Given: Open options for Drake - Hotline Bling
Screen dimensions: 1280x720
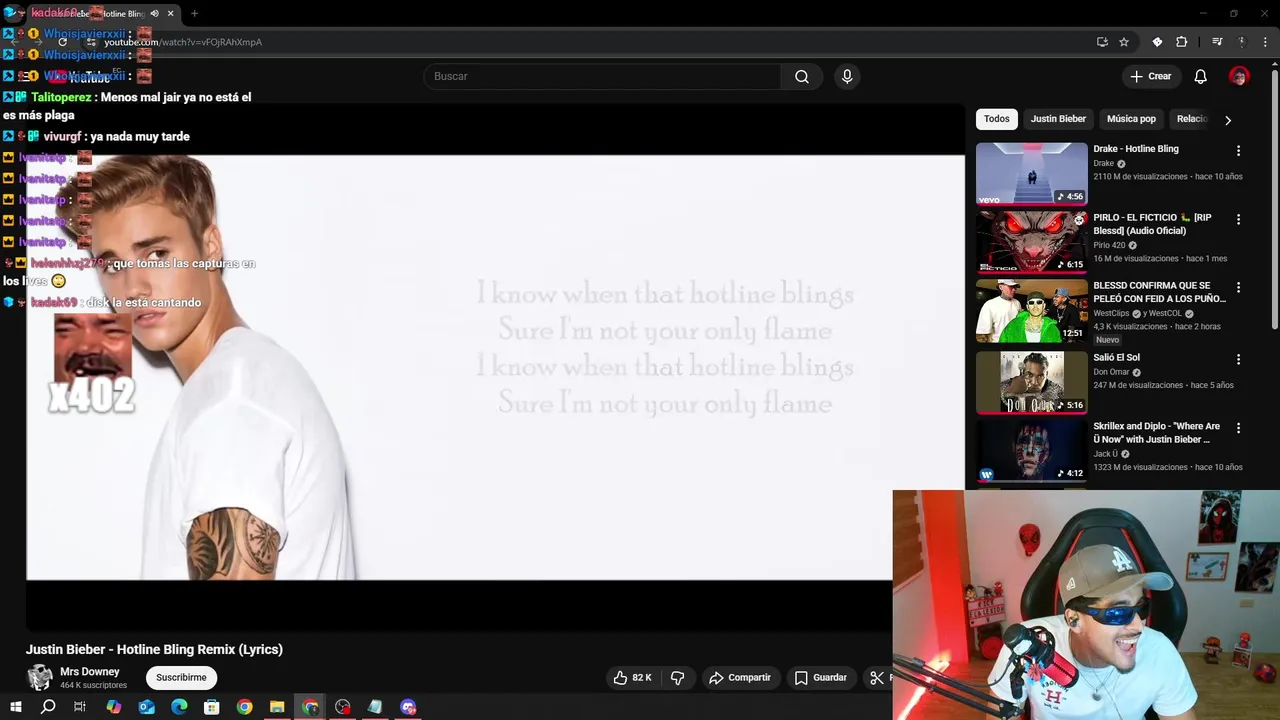Looking at the screenshot, I should pos(1238,151).
